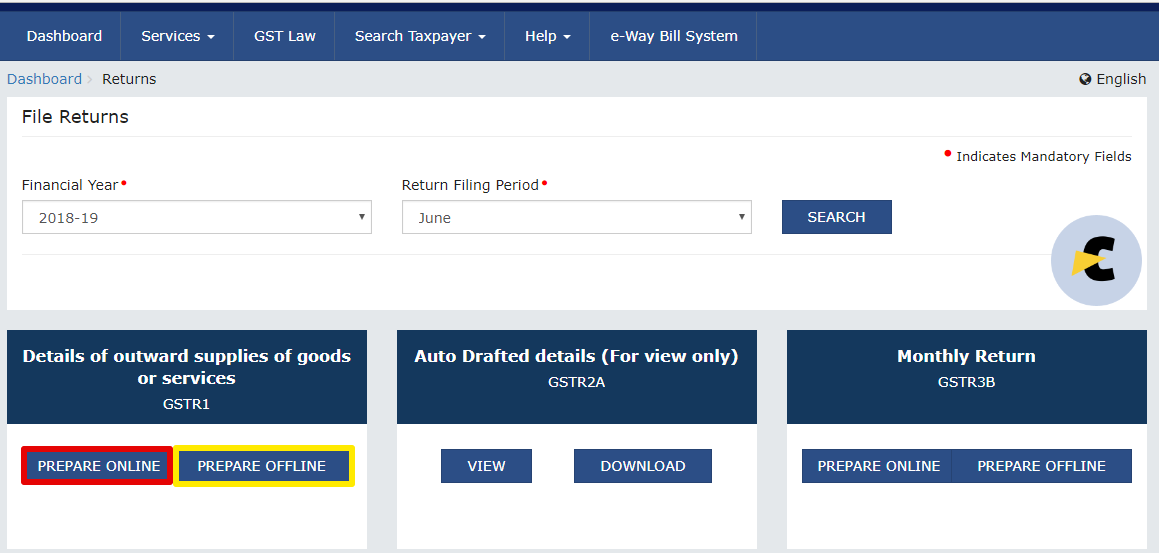This screenshot has height=553, width=1159.
Task: Select the English language option
Action: coord(1121,79)
